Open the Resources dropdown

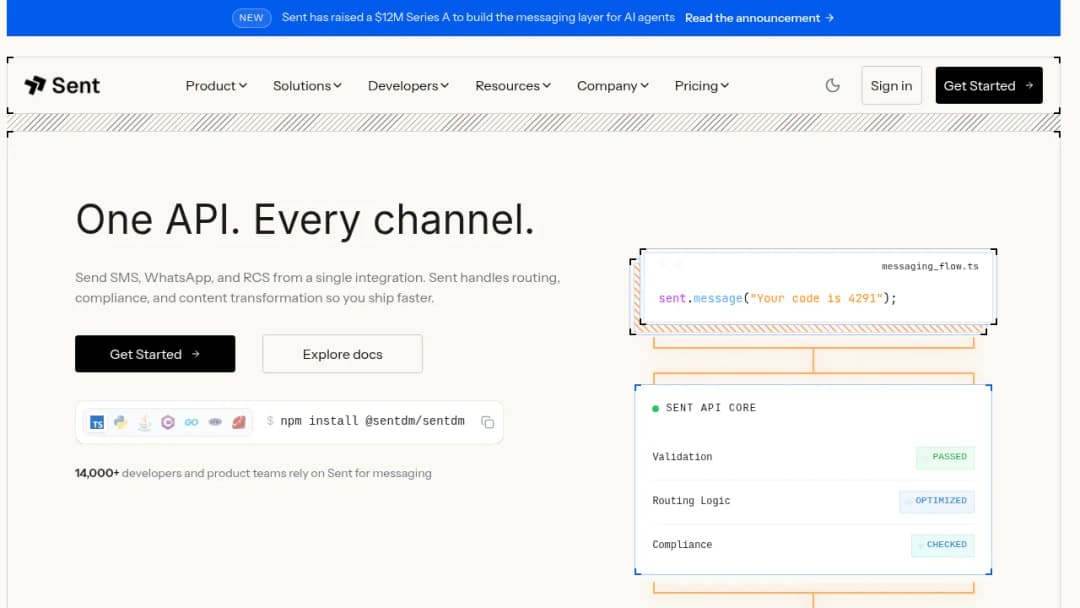513,85
